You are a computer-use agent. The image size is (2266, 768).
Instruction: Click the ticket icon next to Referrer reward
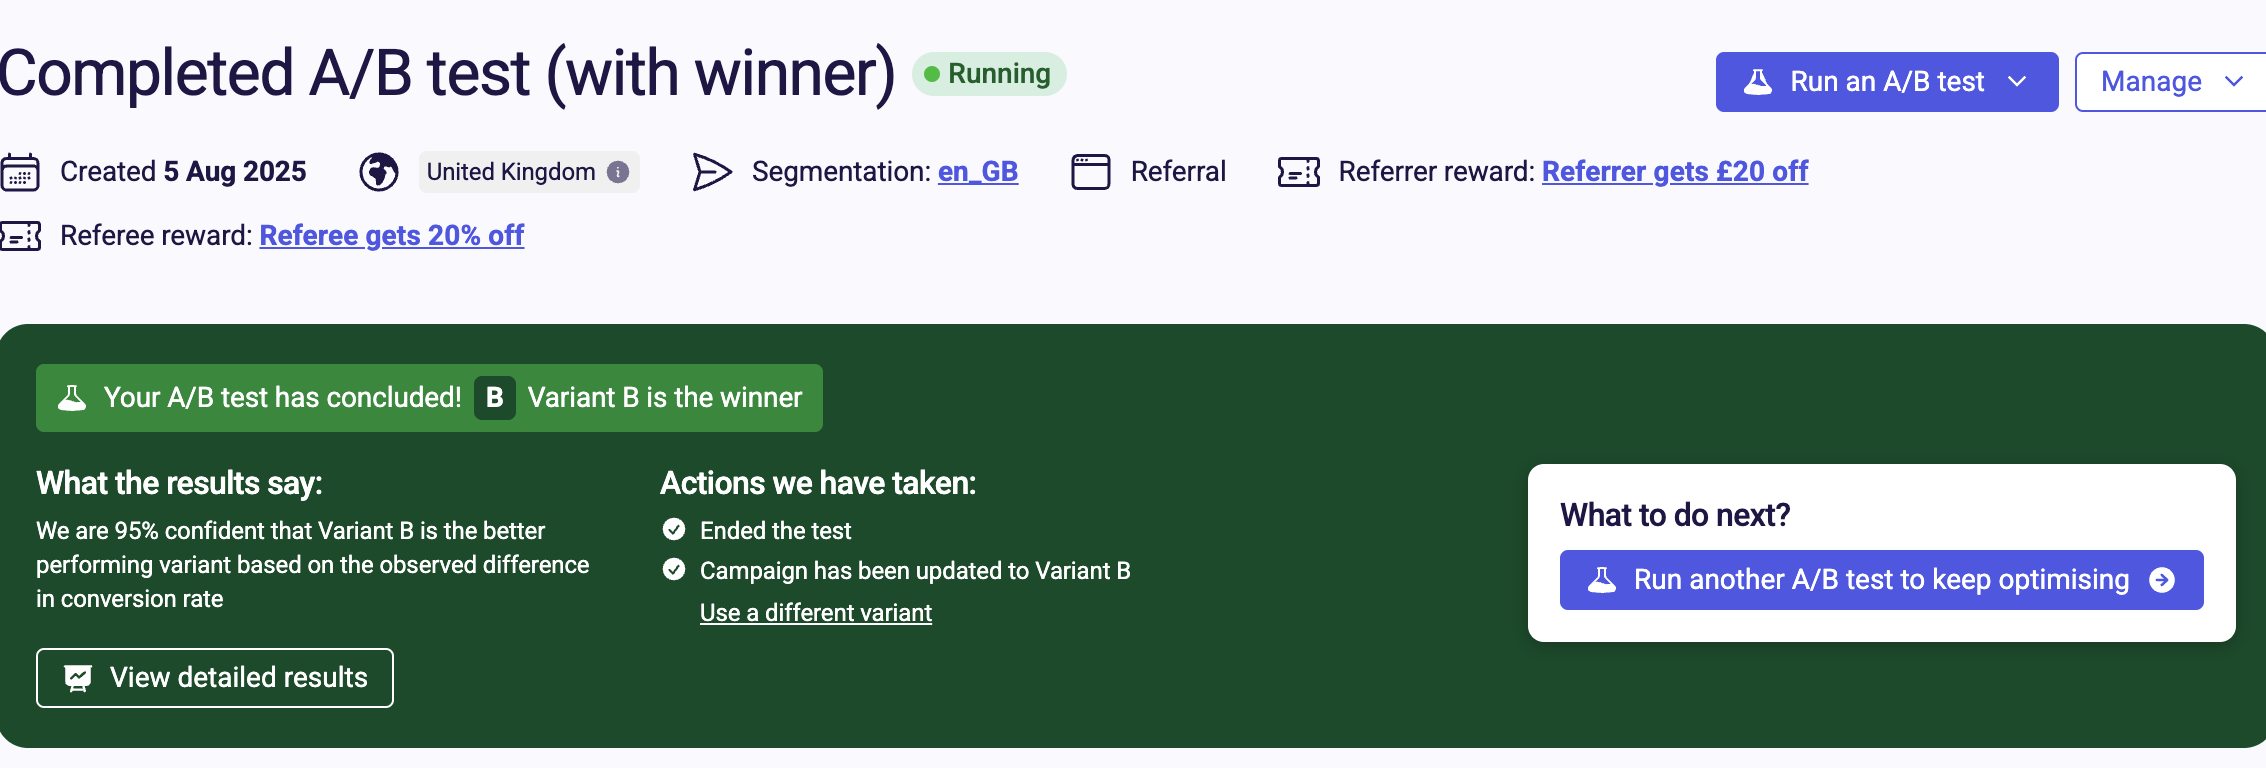click(x=1300, y=171)
